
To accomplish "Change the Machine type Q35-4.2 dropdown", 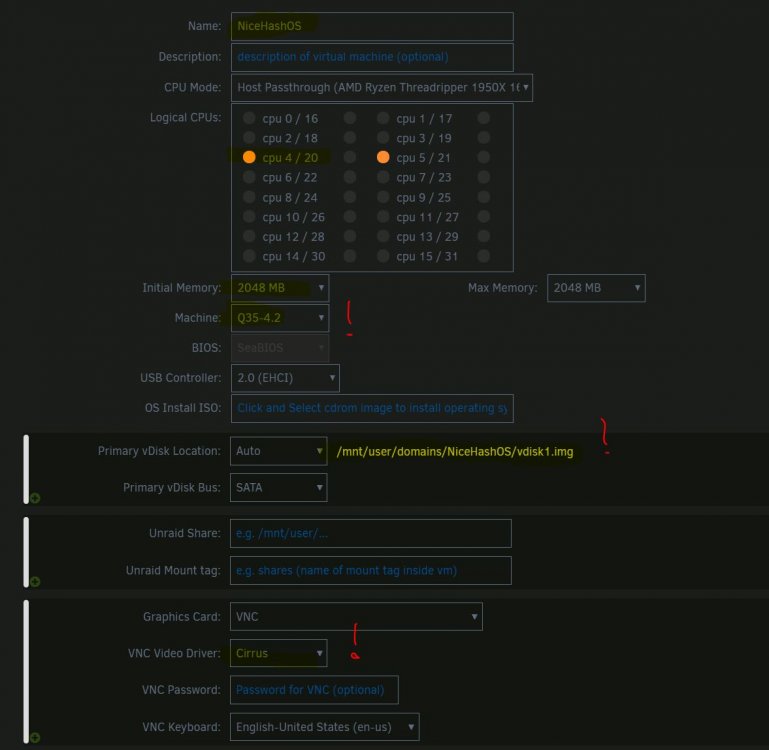I will tap(280, 318).
